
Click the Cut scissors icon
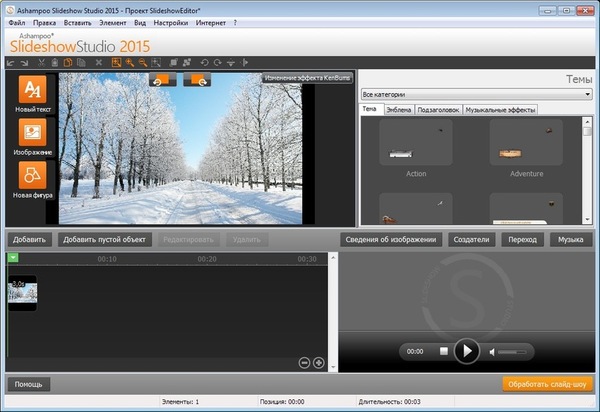pyautogui.click(x=41, y=63)
